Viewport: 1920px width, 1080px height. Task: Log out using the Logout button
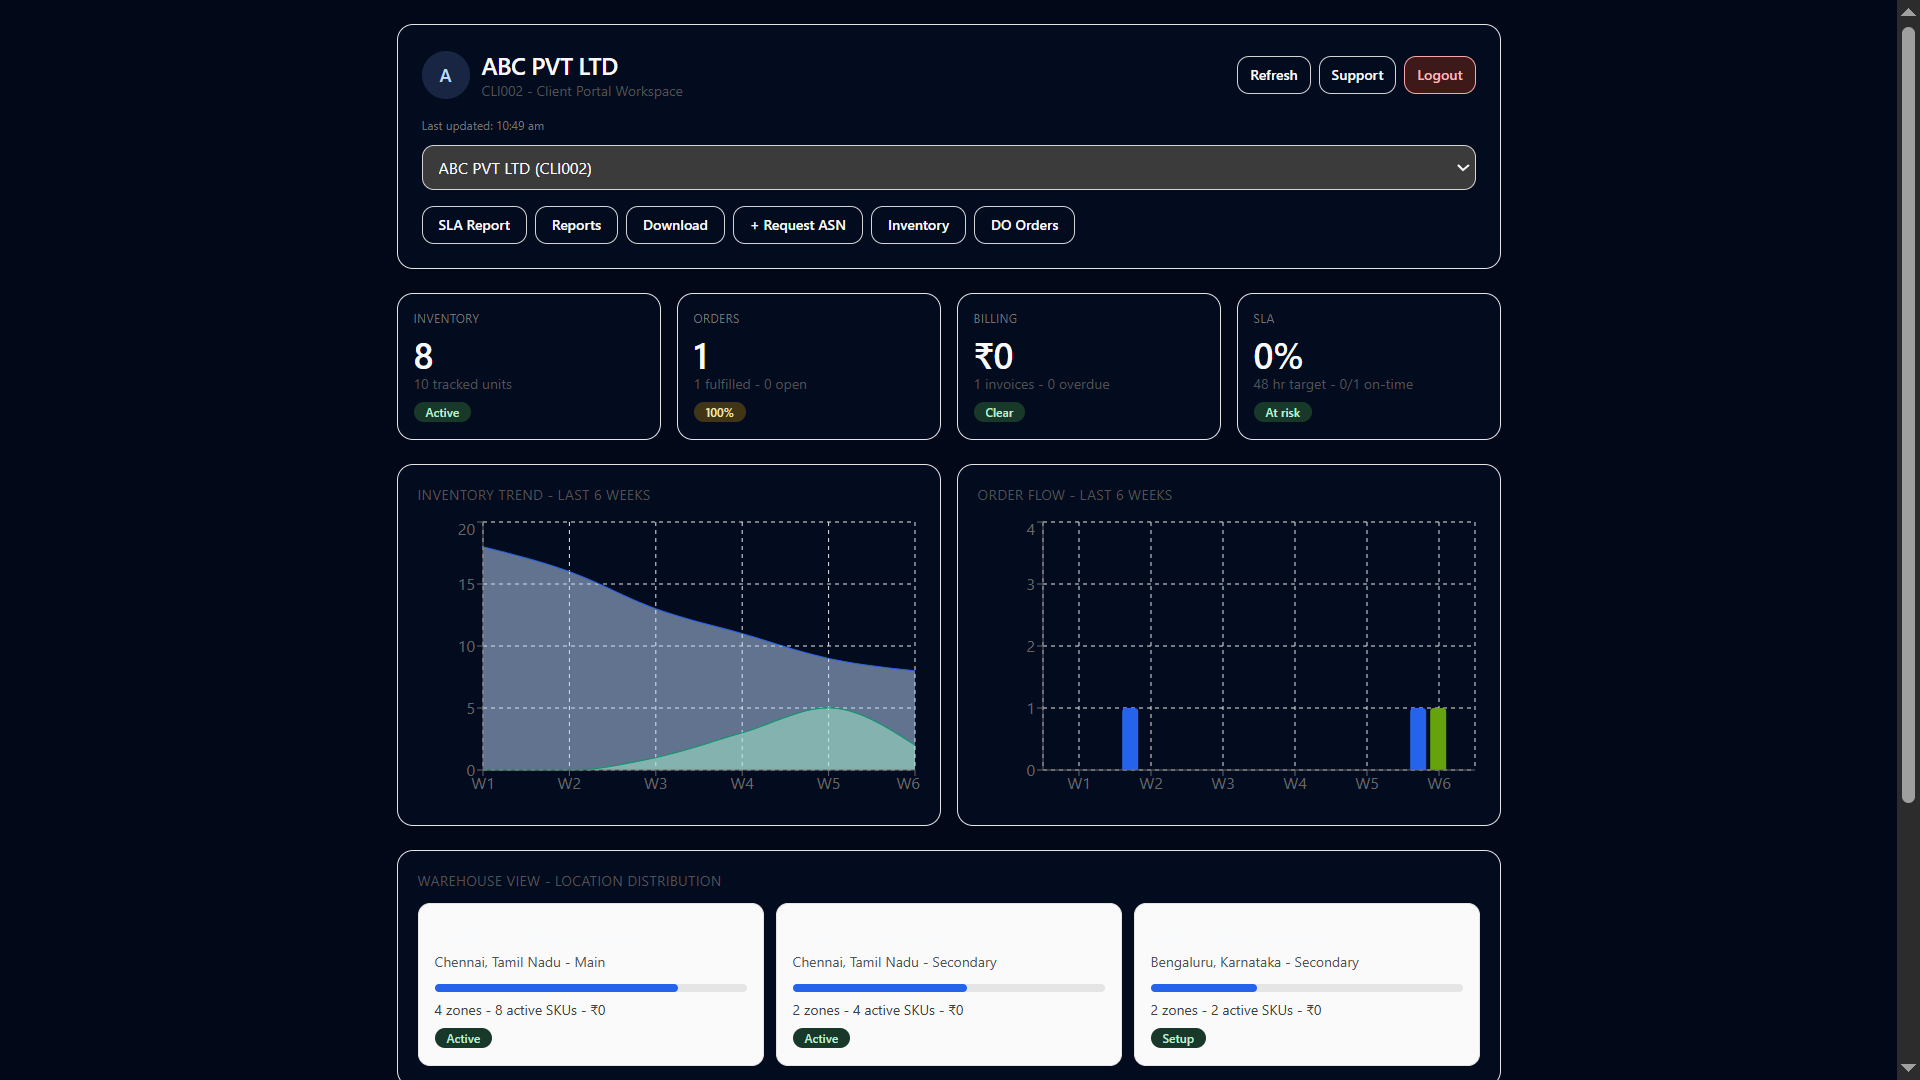pyautogui.click(x=1439, y=75)
